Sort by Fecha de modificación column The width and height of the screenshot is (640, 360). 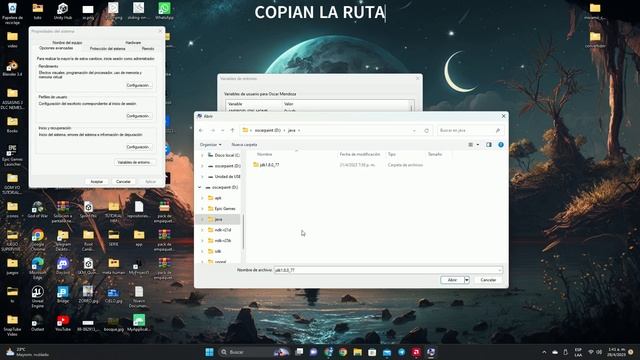(x=360, y=154)
